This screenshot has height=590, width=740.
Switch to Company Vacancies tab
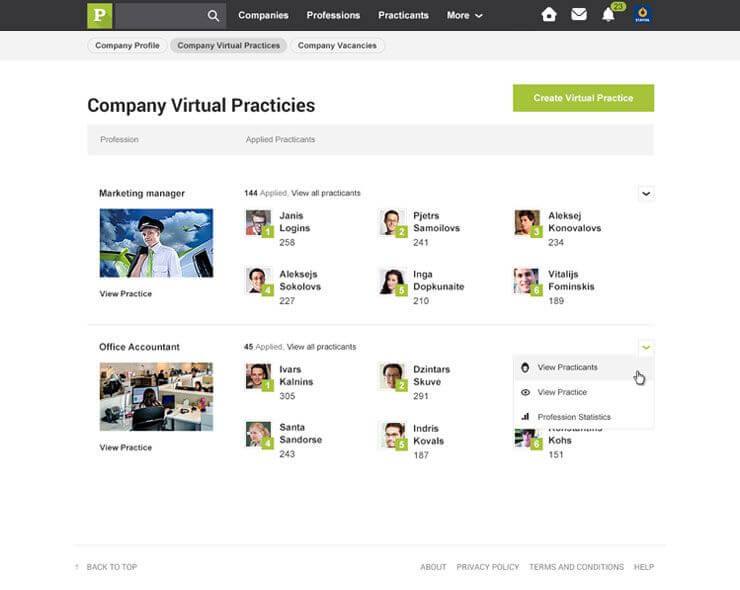pyautogui.click(x=337, y=46)
